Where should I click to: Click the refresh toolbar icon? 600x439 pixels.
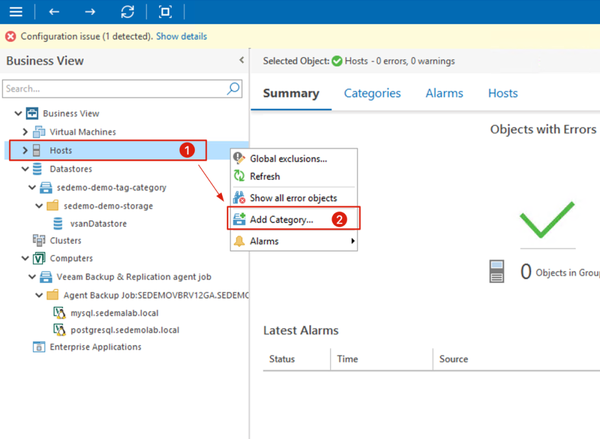click(x=128, y=12)
